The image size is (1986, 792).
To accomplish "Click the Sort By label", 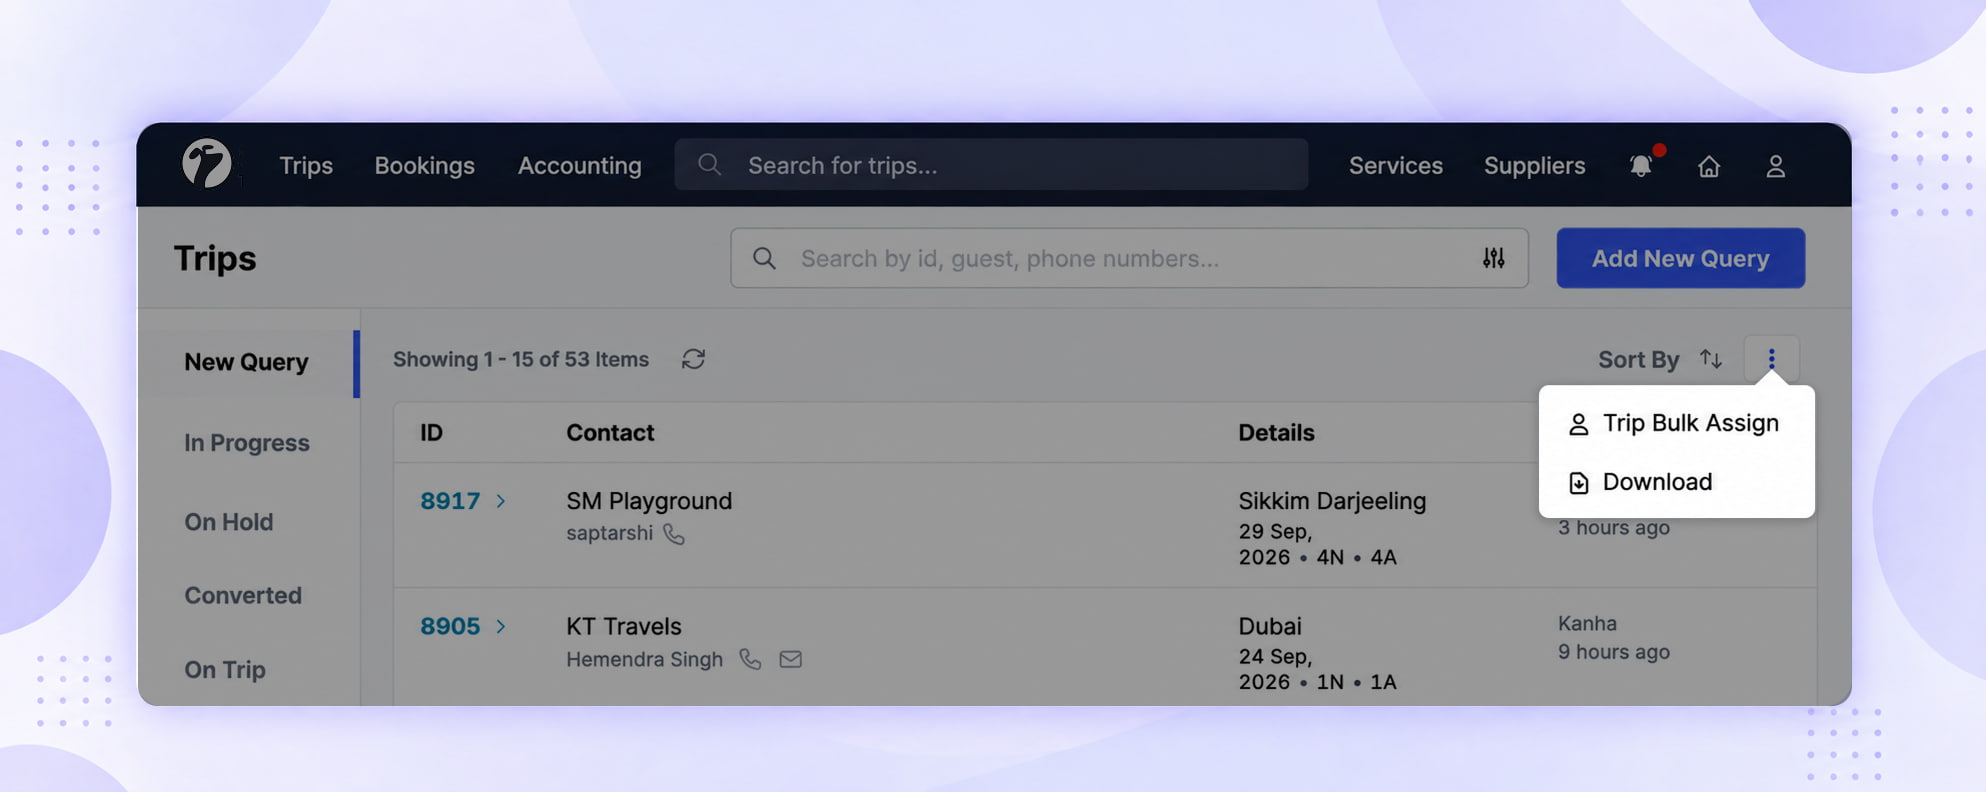I will click(1638, 359).
